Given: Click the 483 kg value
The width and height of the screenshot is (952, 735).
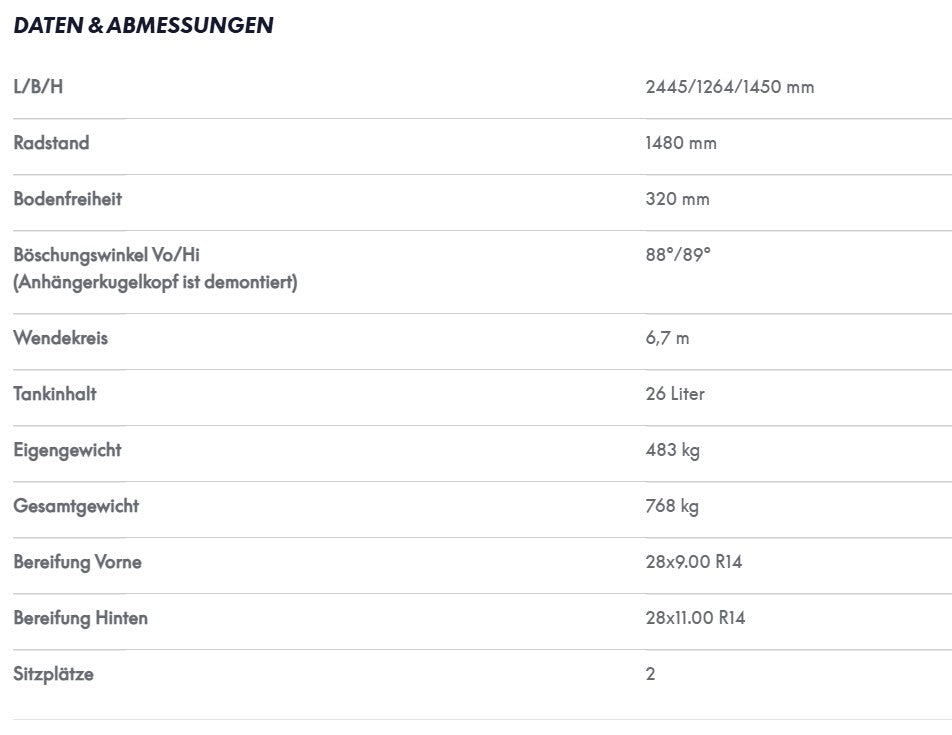Looking at the screenshot, I should [673, 450].
